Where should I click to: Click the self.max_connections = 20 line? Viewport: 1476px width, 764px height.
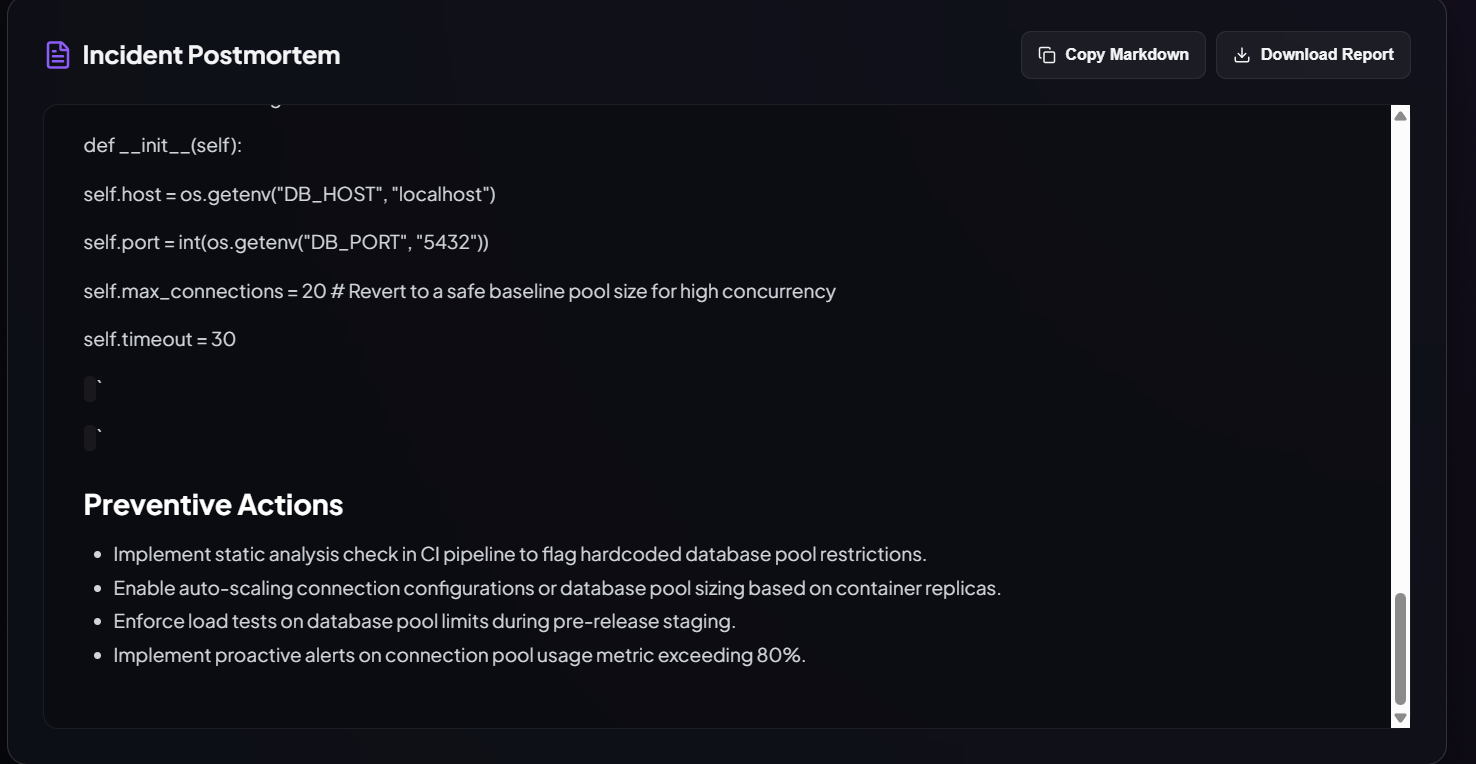pyautogui.click(x=460, y=292)
